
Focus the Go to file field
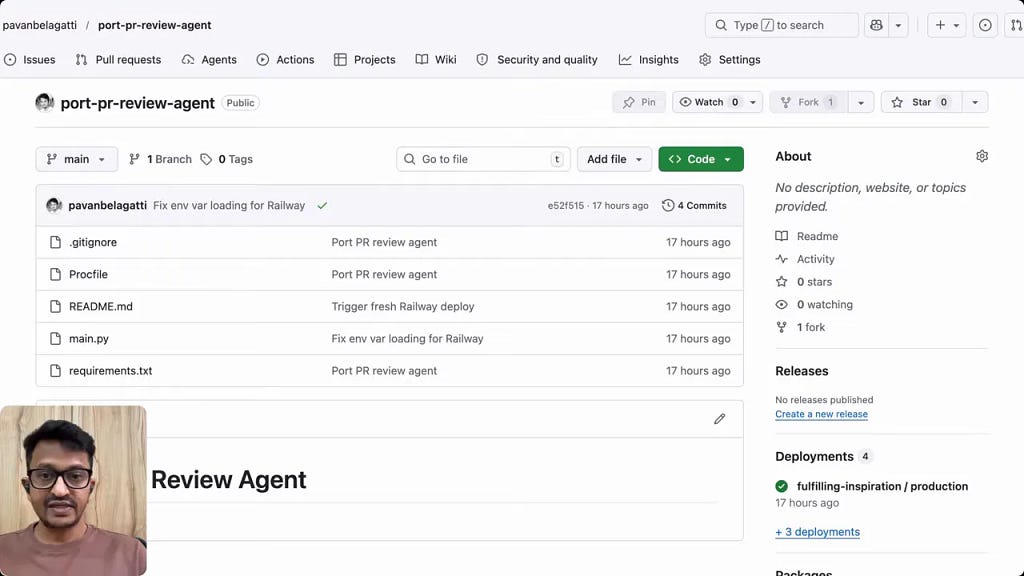[483, 159]
